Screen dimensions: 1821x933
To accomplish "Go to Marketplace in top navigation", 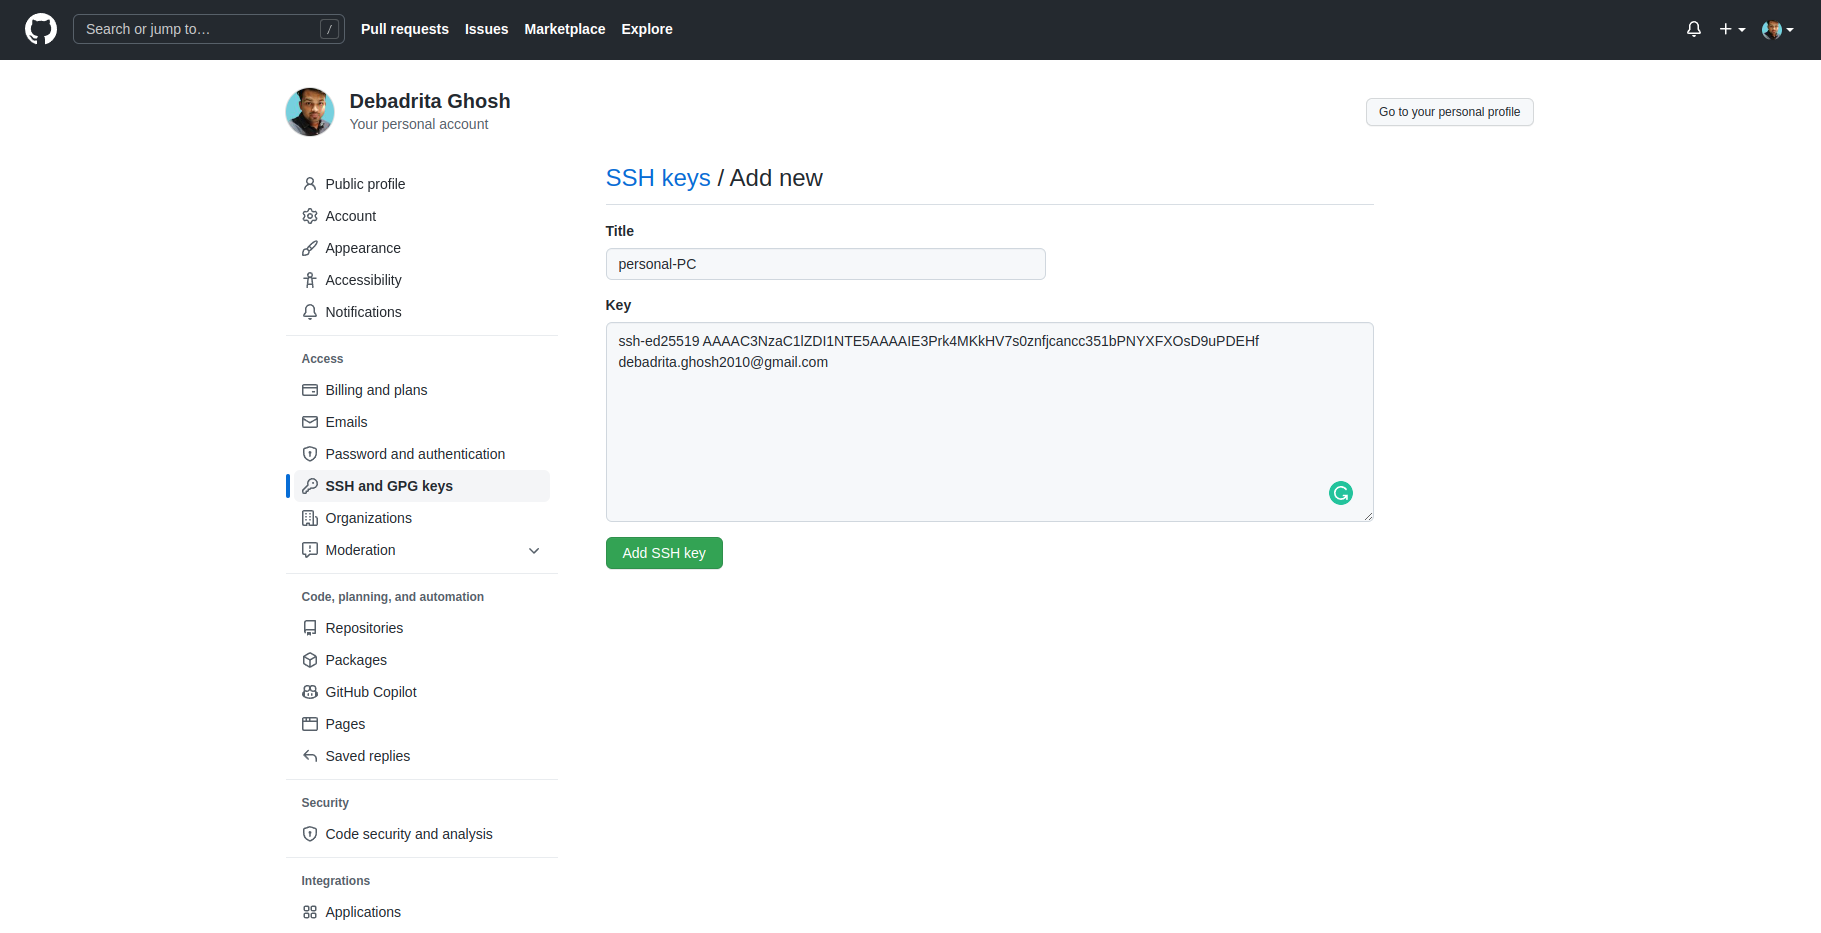I will coord(565,29).
